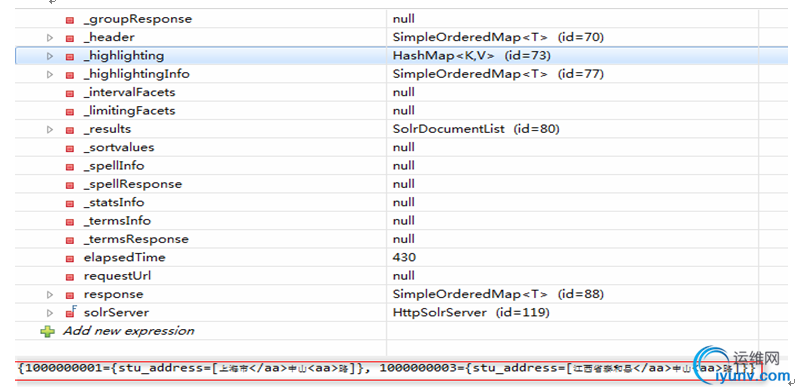Select the _groupResponse variable name

pyautogui.click(x=138, y=19)
